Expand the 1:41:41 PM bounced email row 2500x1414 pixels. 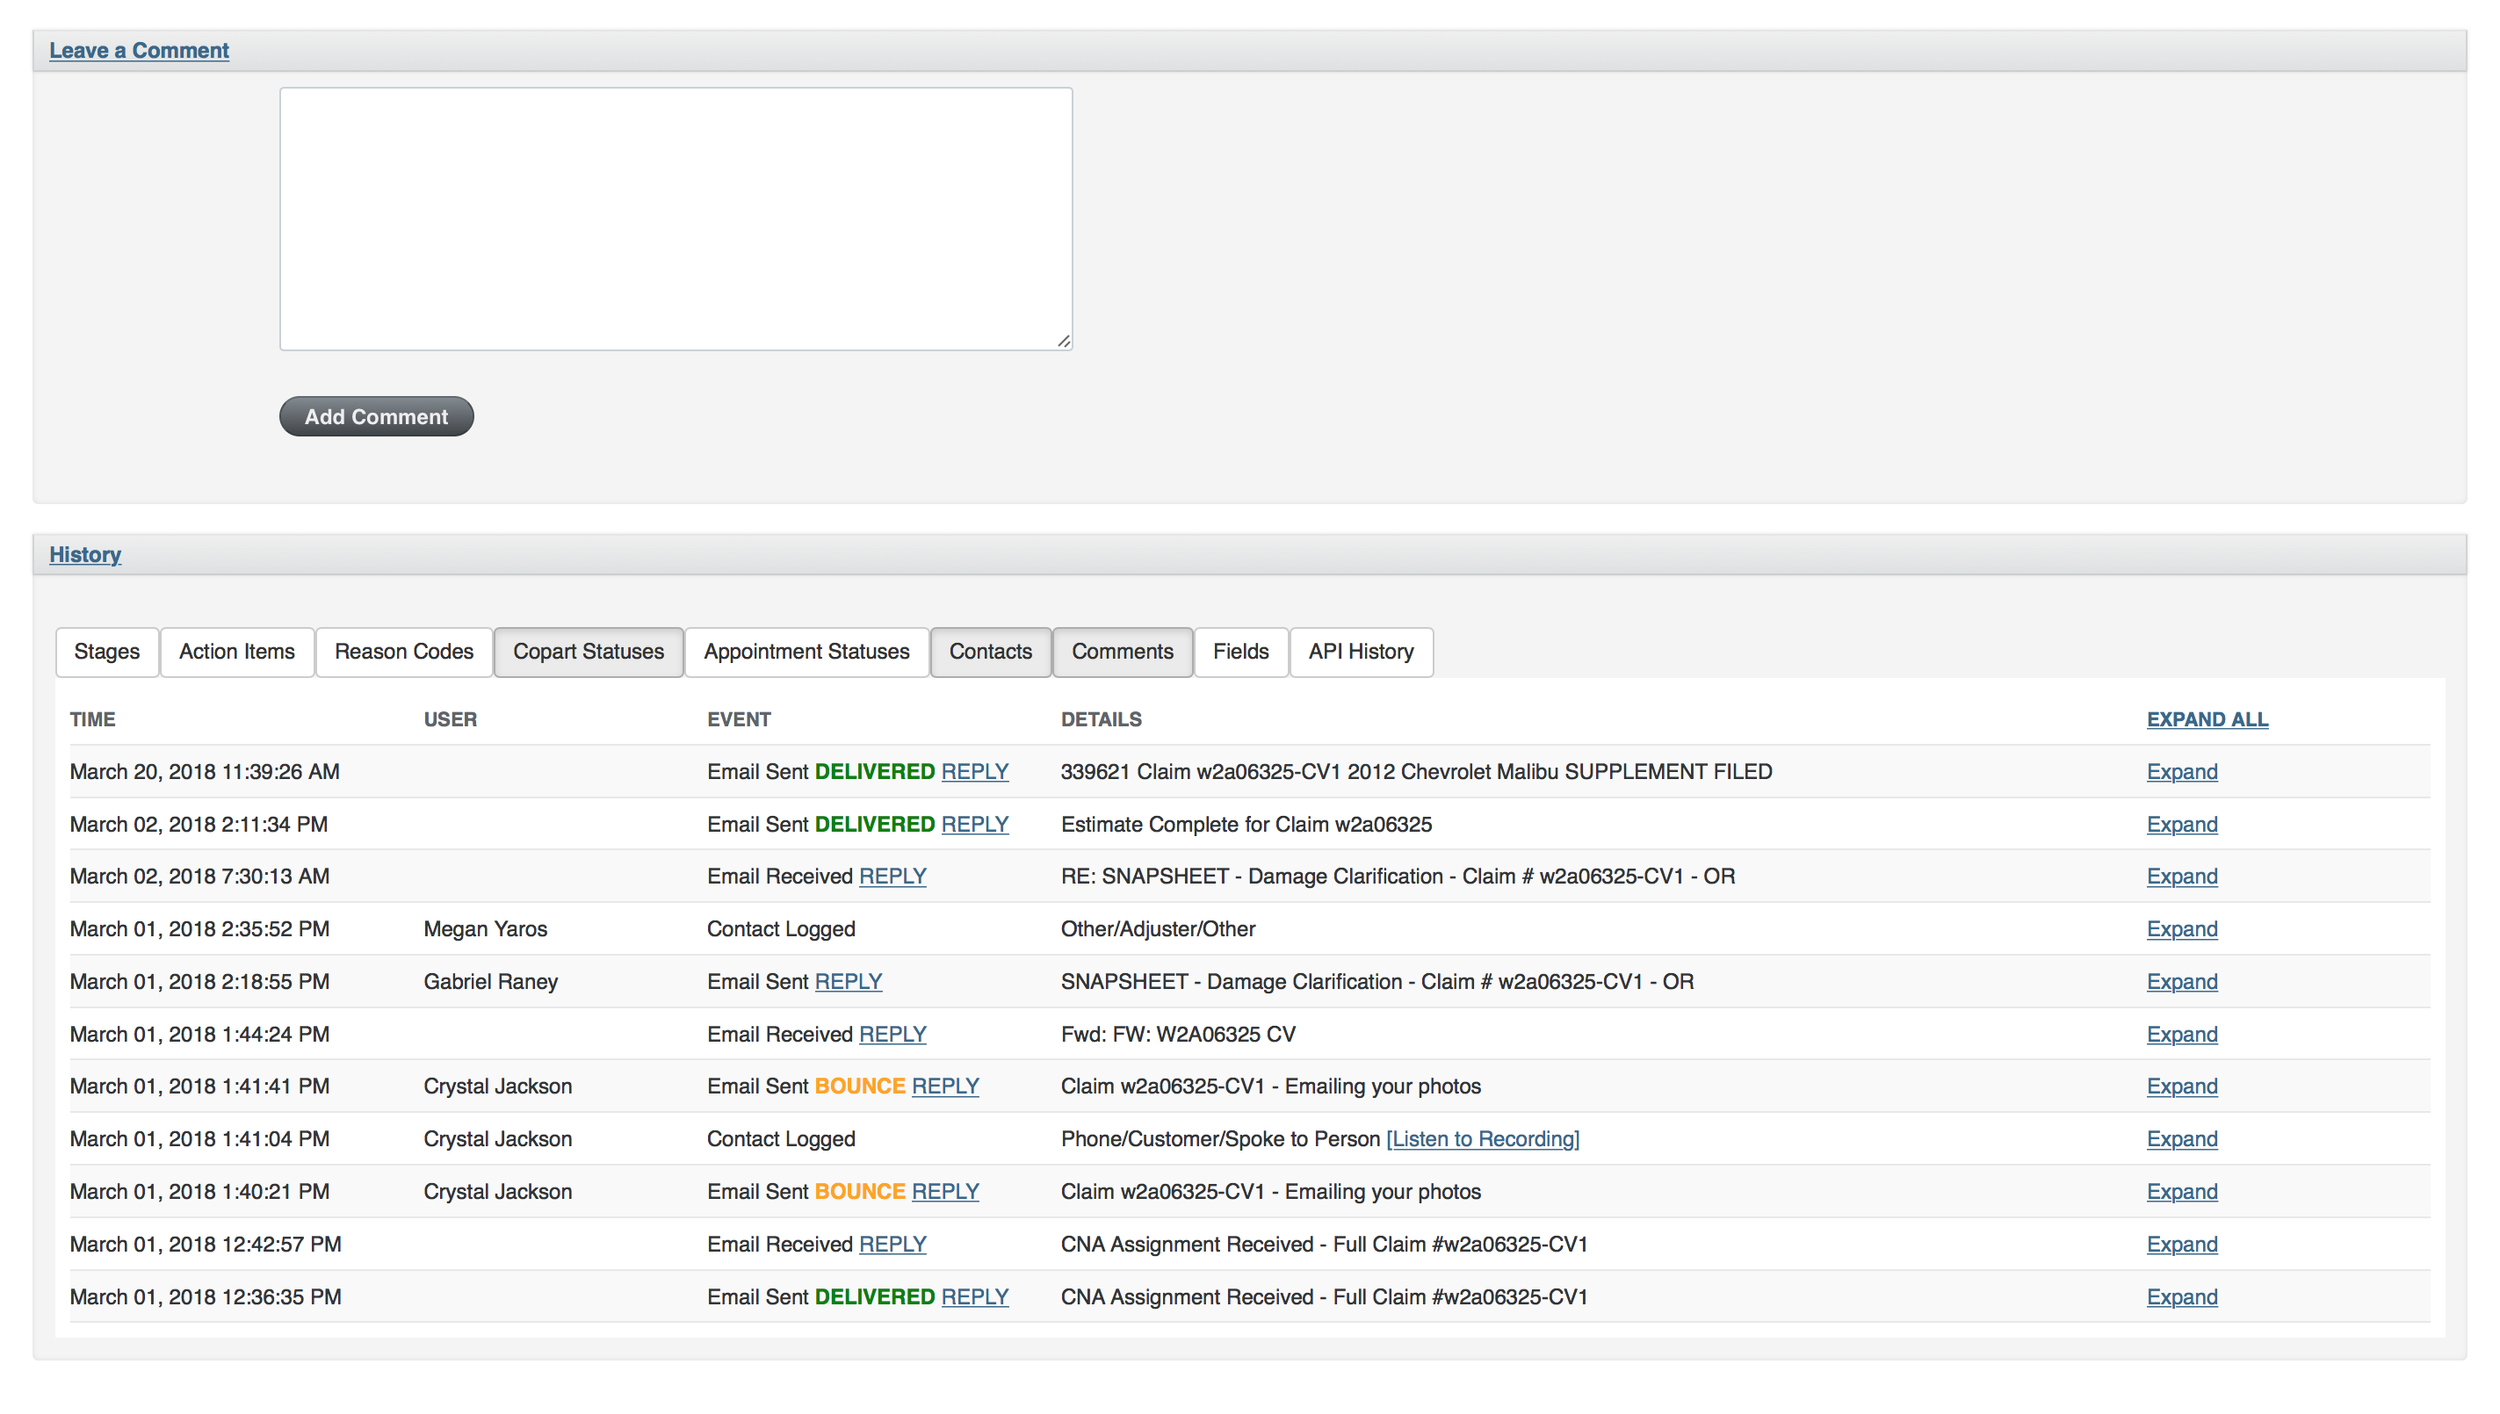pyautogui.click(x=2181, y=1086)
